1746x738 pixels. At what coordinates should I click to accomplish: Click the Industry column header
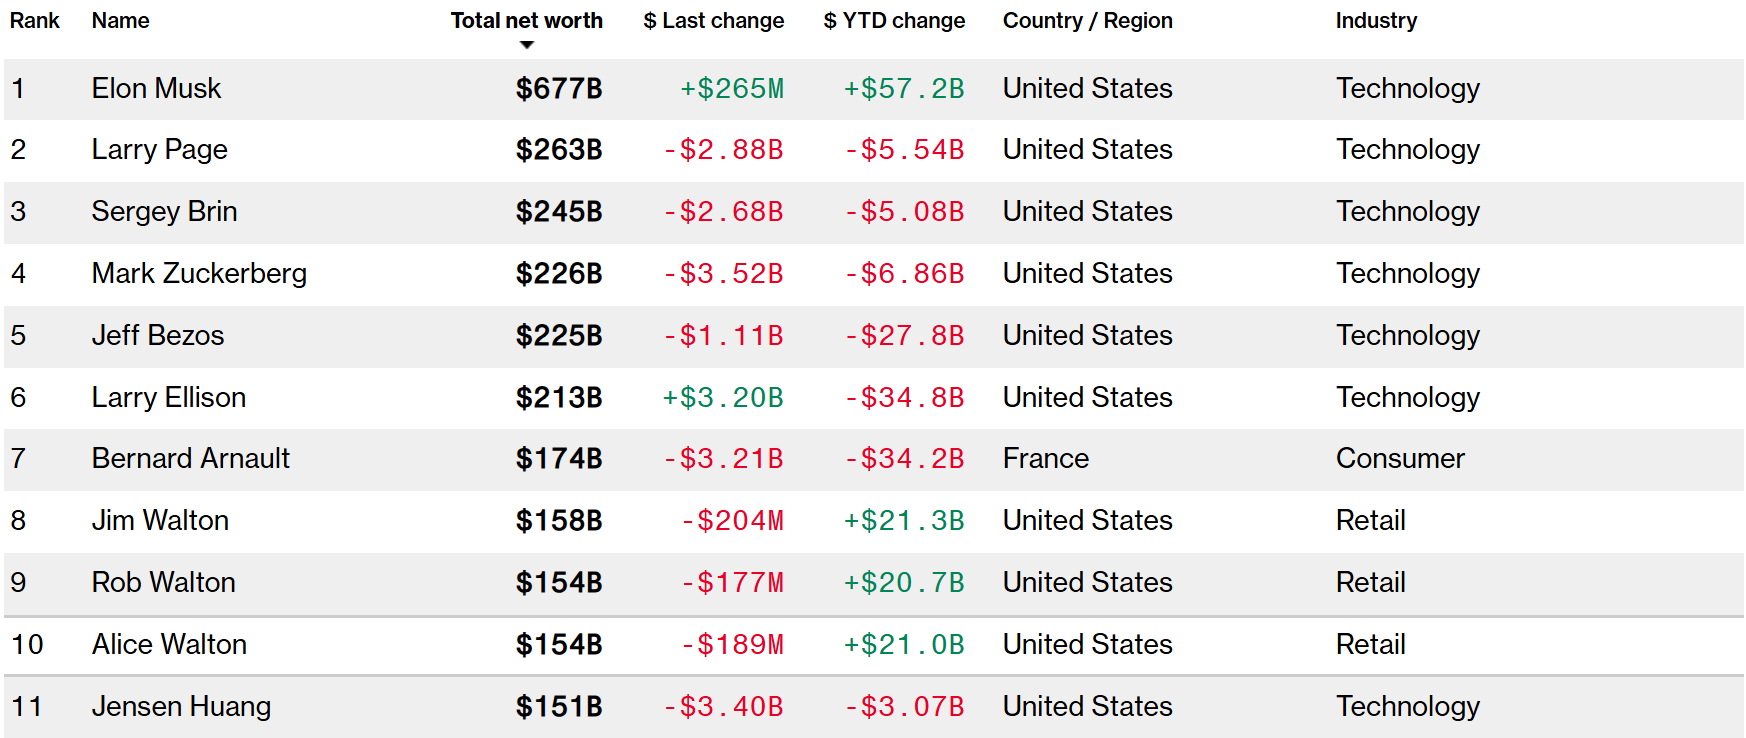click(x=1376, y=21)
